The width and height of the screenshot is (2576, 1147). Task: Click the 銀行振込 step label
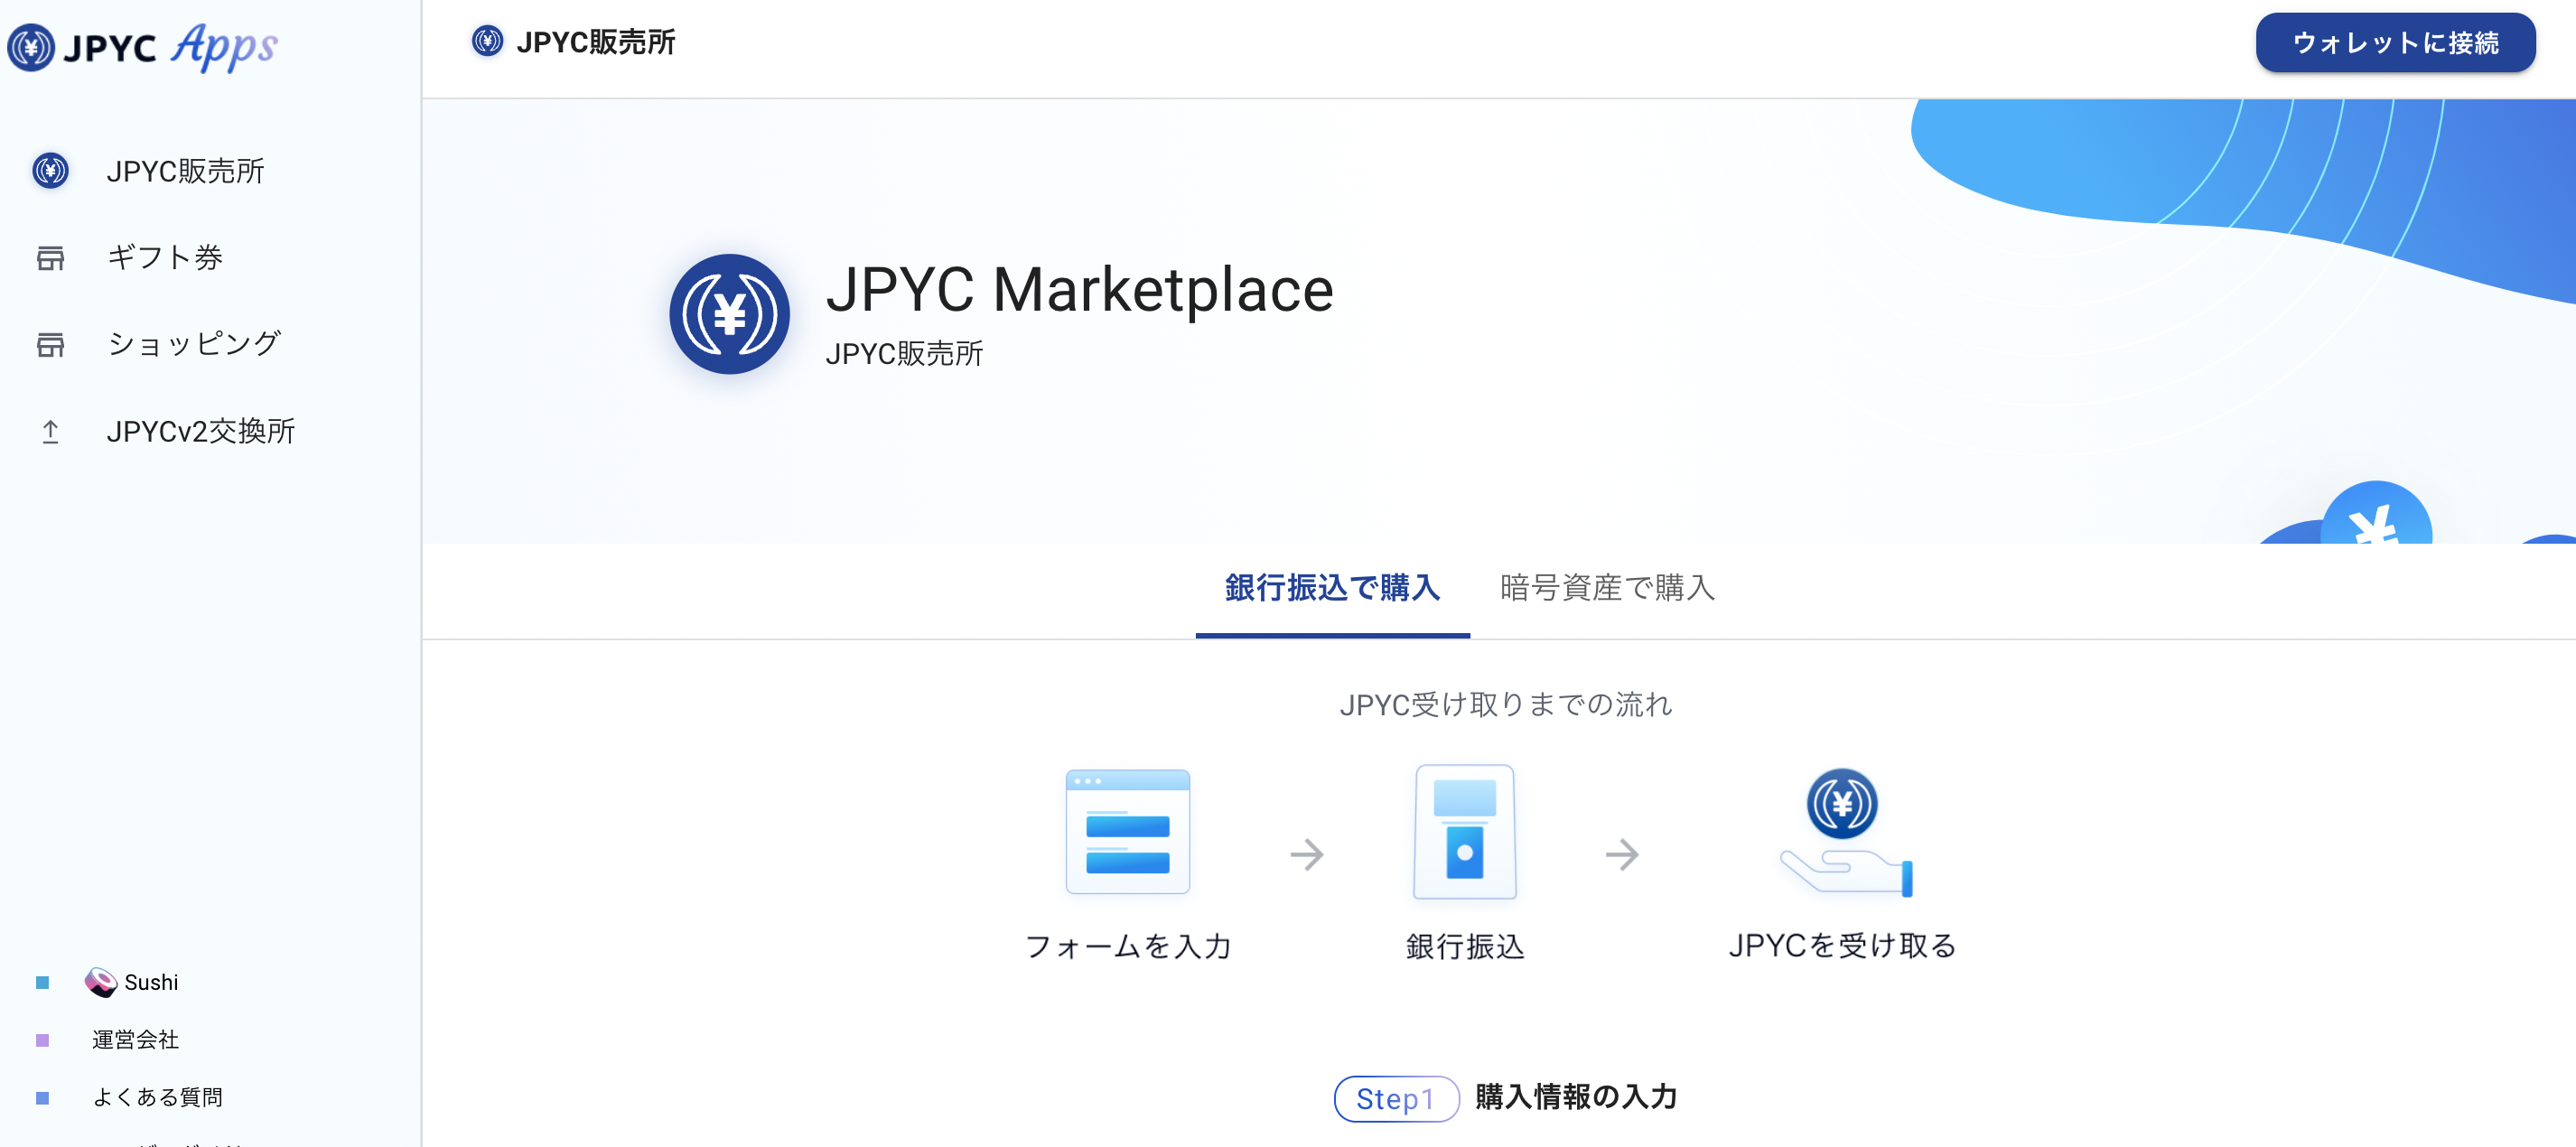coord(1465,946)
